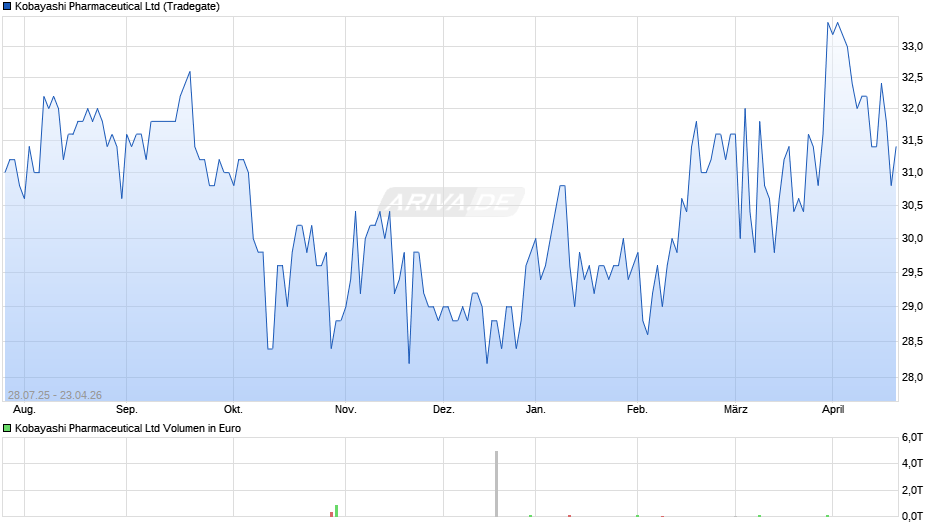Click the 32,5 price axis label

(x=912, y=77)
